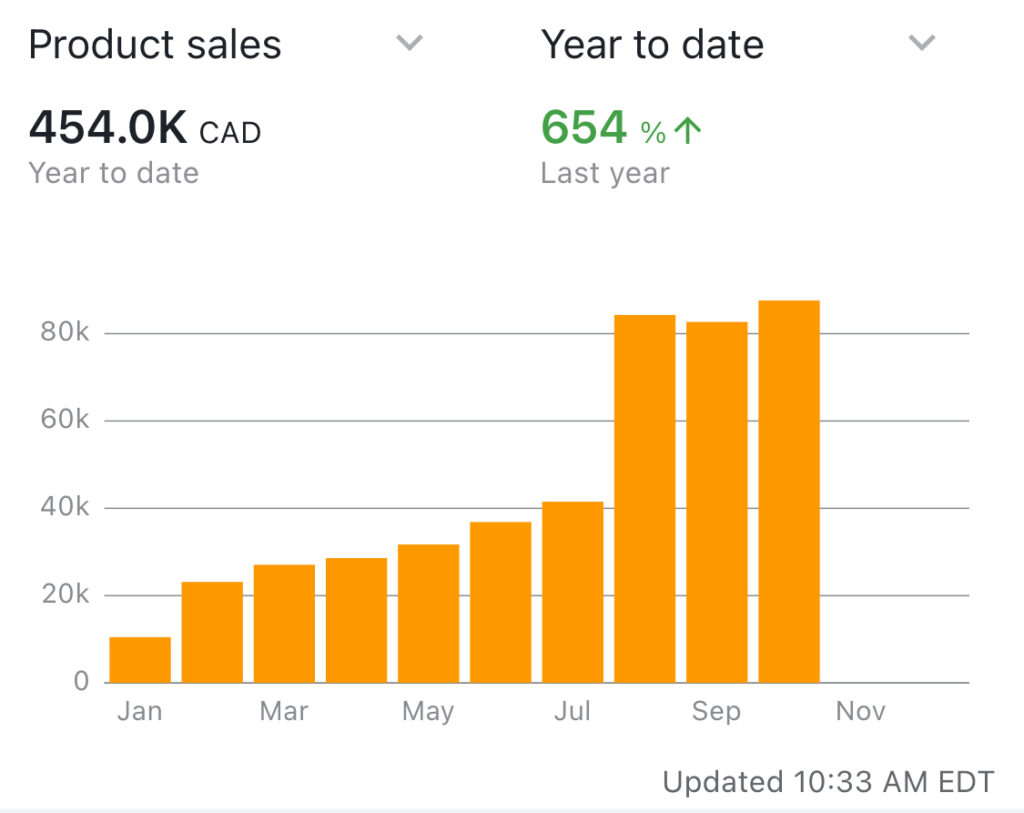Image resolution: width=1024 pixels, height=813 pixels.
Task: Open the Product sales dropdown chevron
Action: pyautogui.click(x=410, y=43)
